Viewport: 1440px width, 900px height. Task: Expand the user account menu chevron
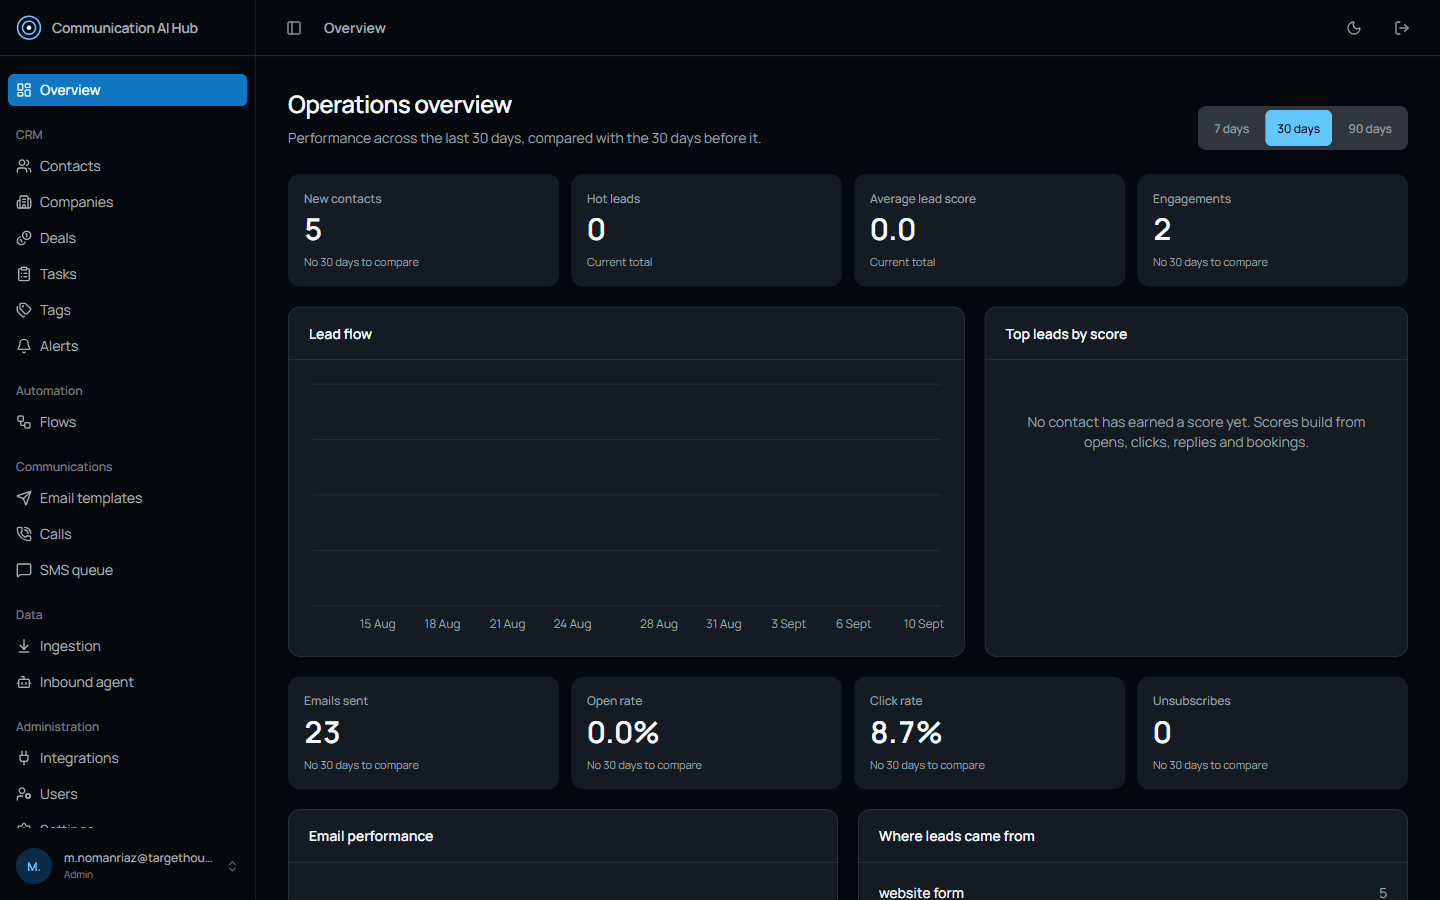pos(232,866)
